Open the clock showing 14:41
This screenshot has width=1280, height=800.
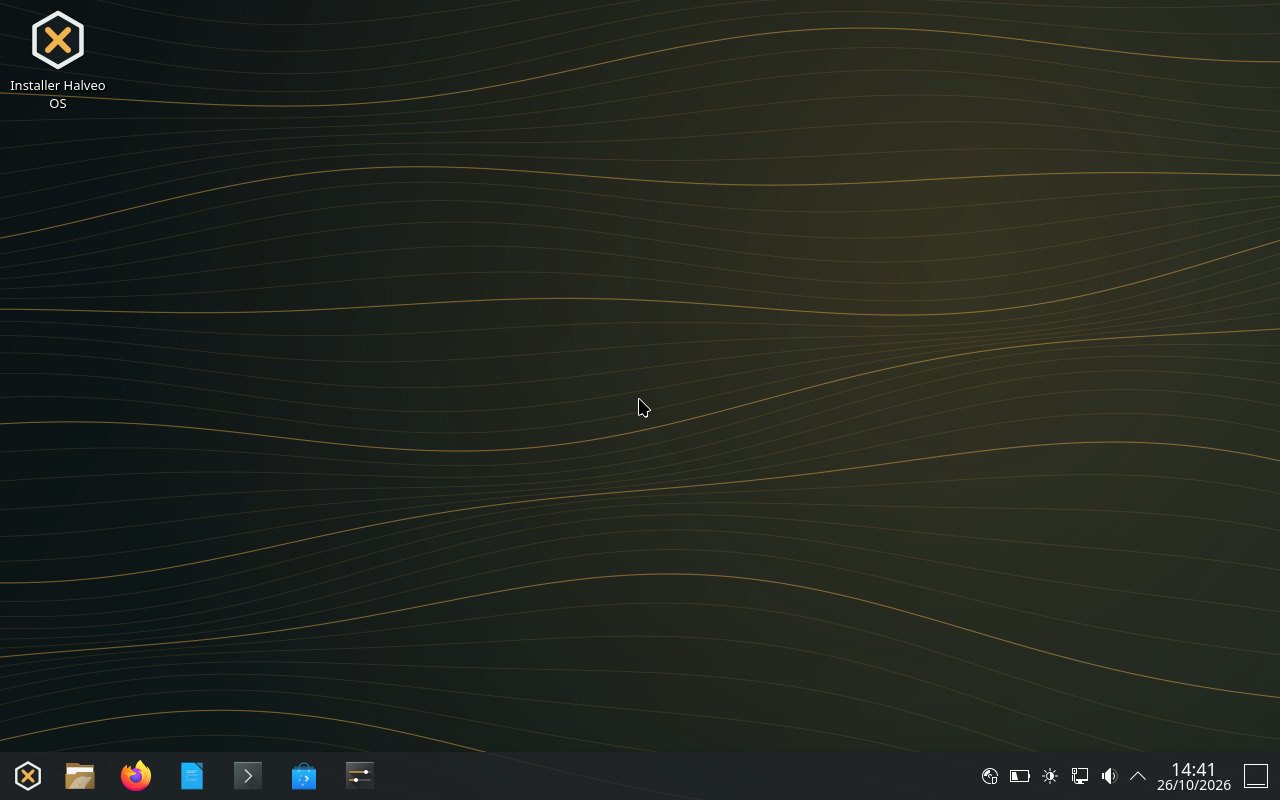(x=1194, y=776)
